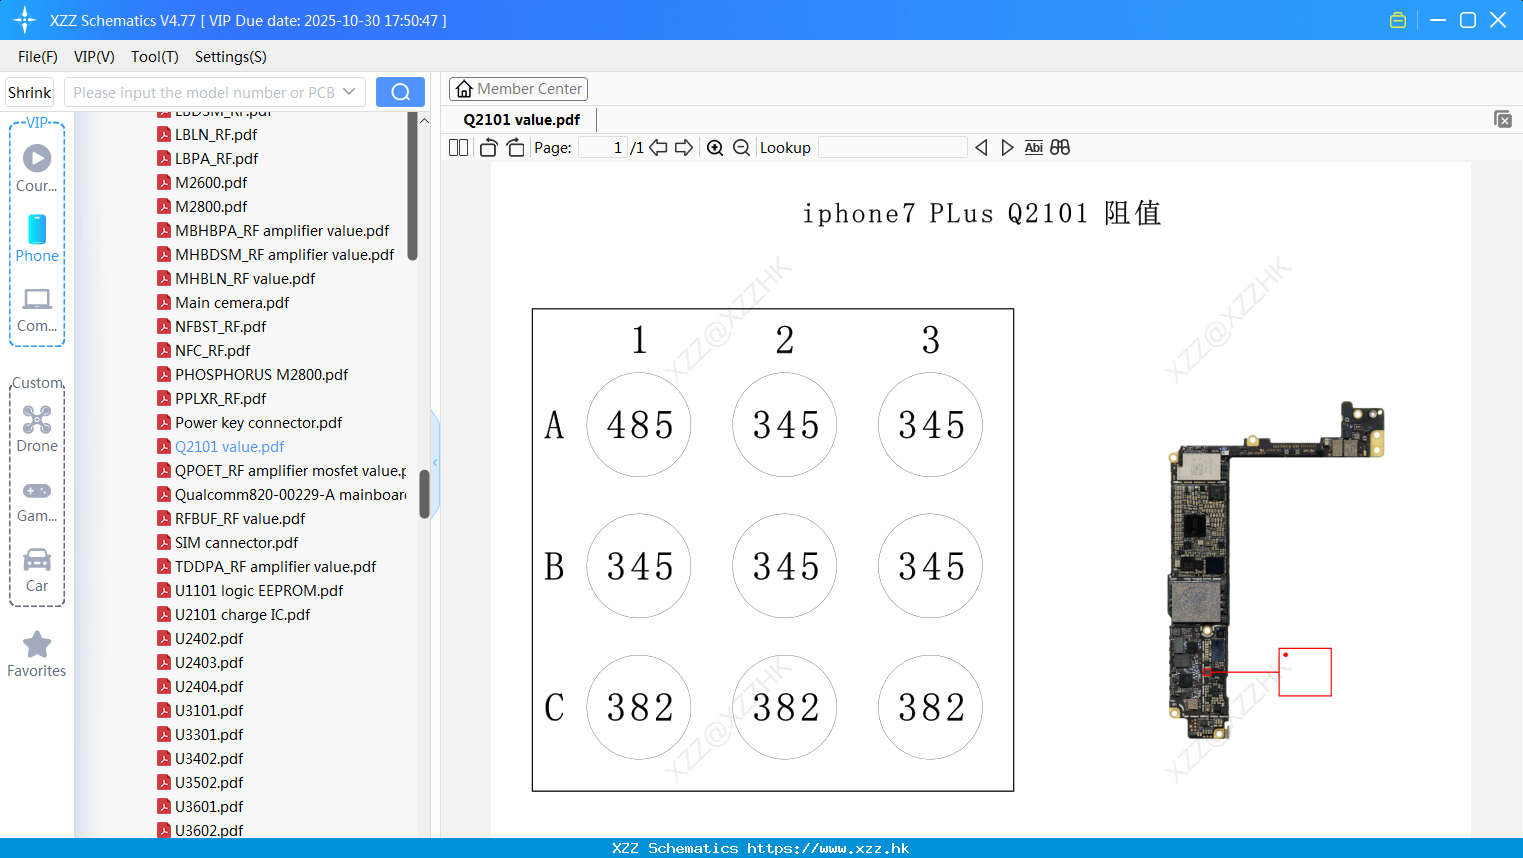Toggle two-page view icon in PDF toolbar

(x=459, y=147)
